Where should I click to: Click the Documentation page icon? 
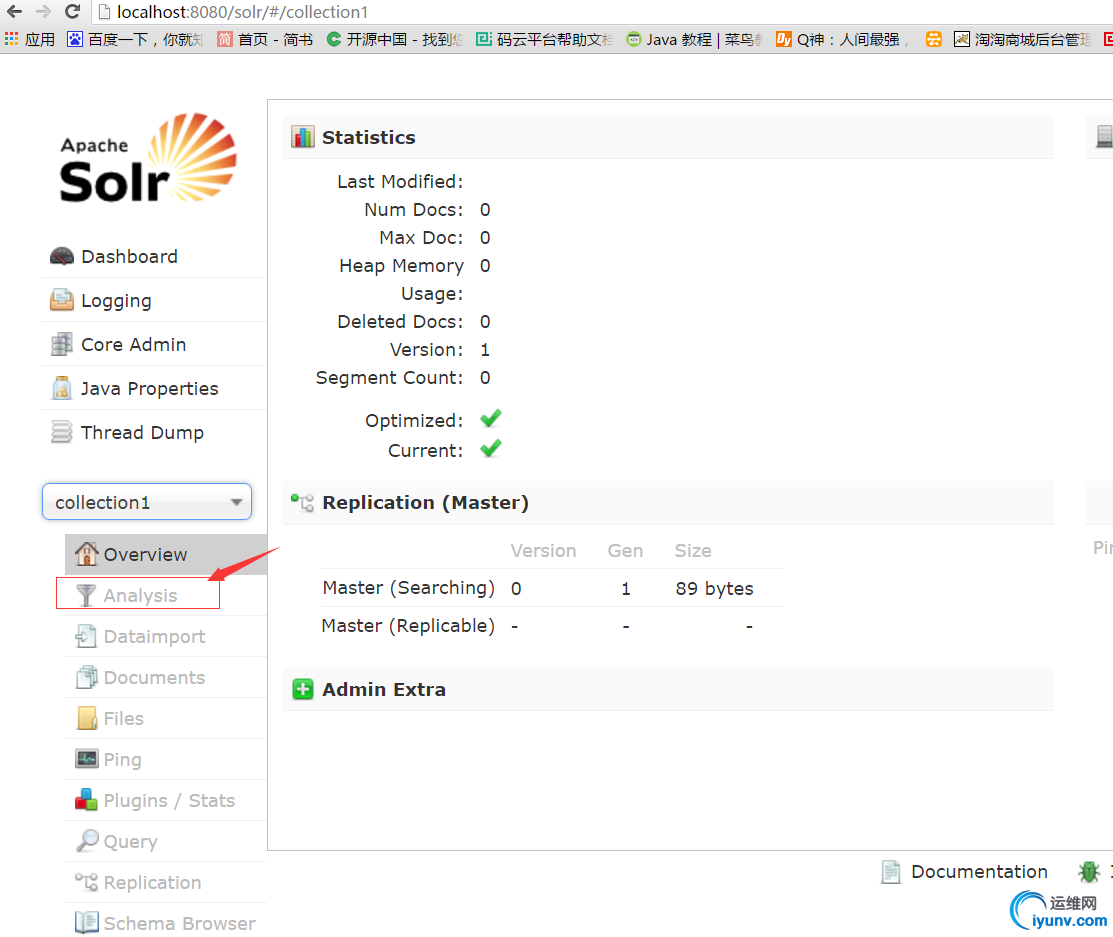(x=890, y=871)
